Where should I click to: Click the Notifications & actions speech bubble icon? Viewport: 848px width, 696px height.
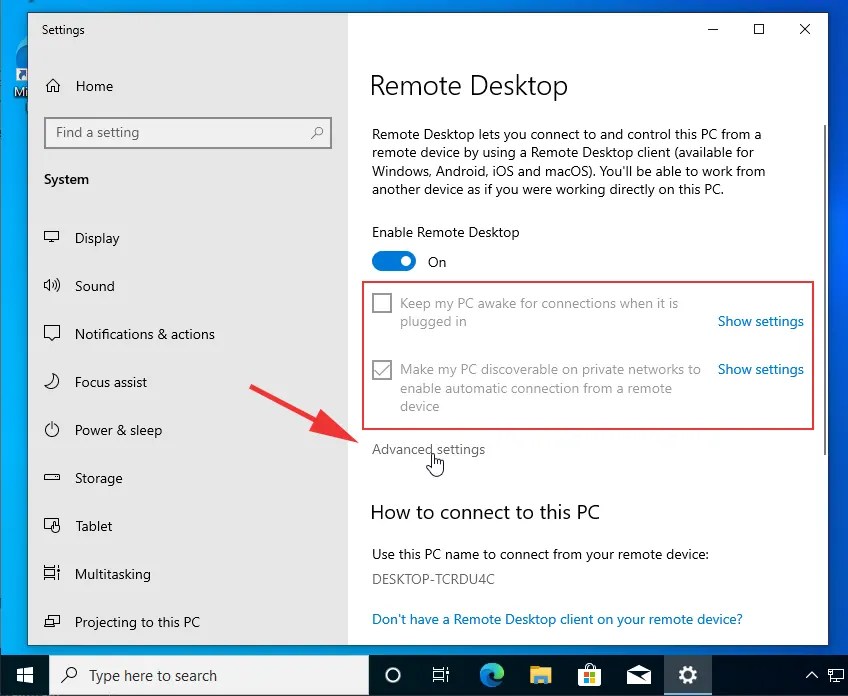click(x=51, y=333)
